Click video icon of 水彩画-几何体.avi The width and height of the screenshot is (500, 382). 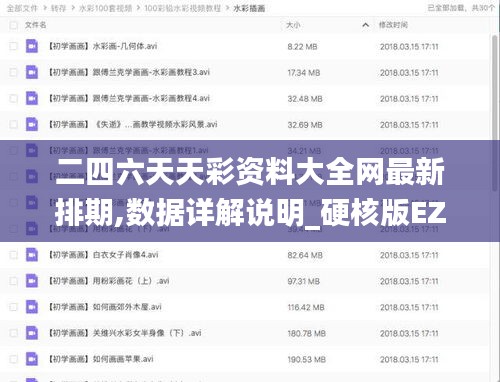tap(32, 46)
